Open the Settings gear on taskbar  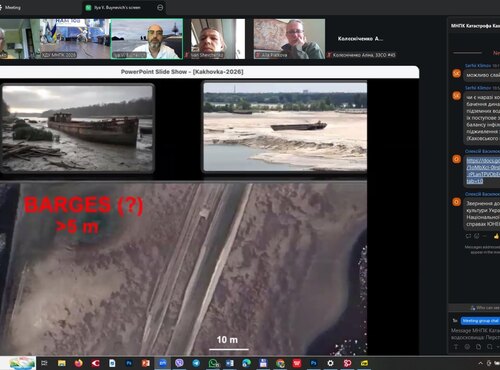click(x=330, y=363)
